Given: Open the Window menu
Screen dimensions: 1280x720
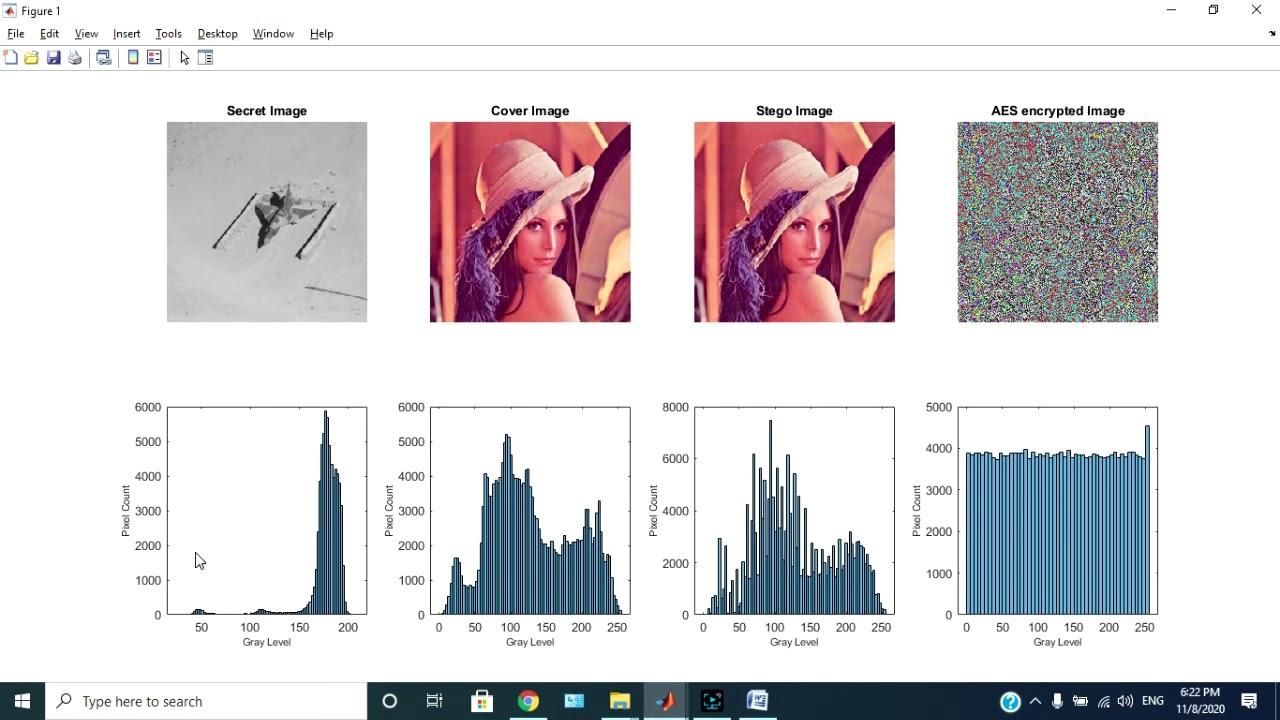Looking at the screenshot, I should (273, 34).
